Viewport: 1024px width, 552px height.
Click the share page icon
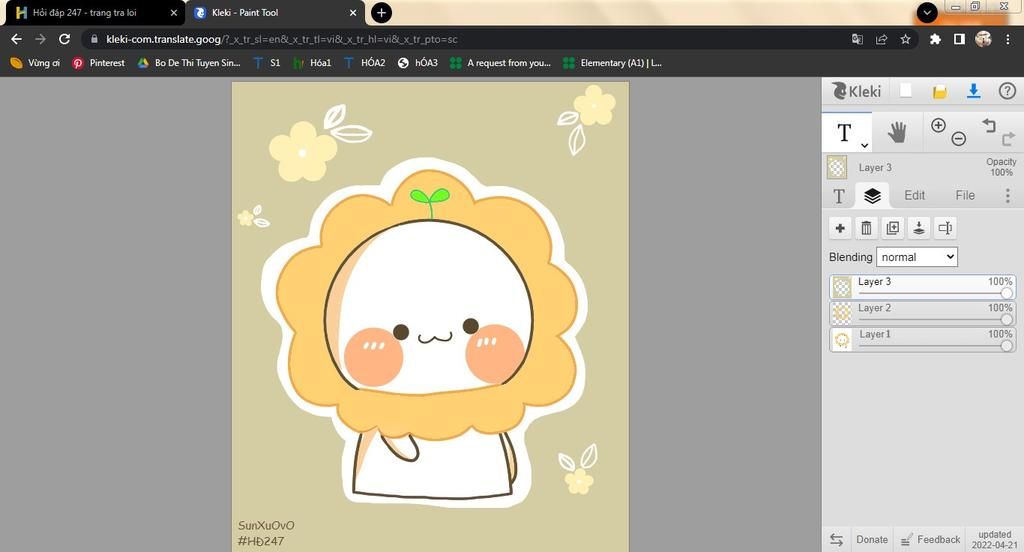[881, 39]
